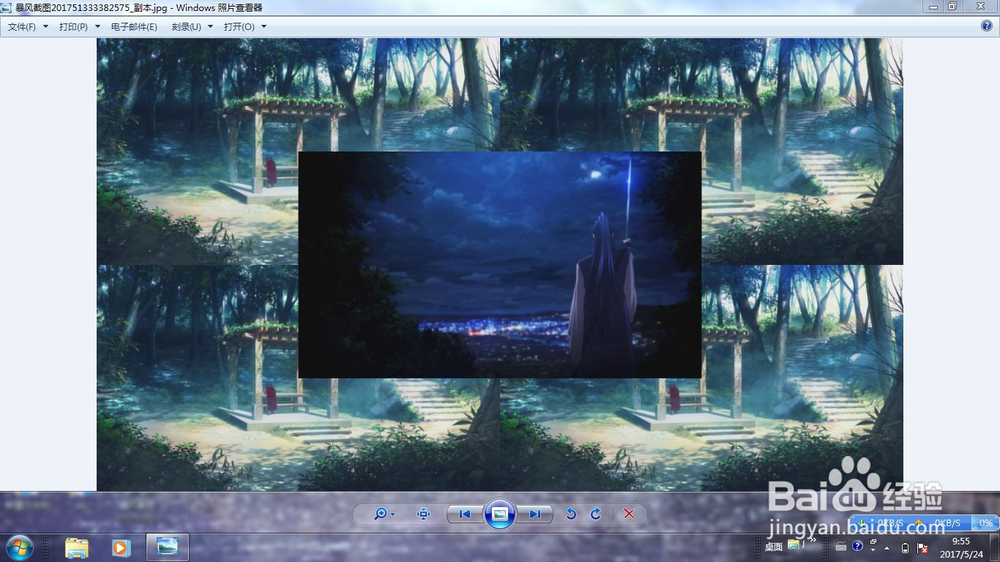Open the 刻录(U) menu
1000x562 pixels.
pyautogui.click(x=186, y=27)
